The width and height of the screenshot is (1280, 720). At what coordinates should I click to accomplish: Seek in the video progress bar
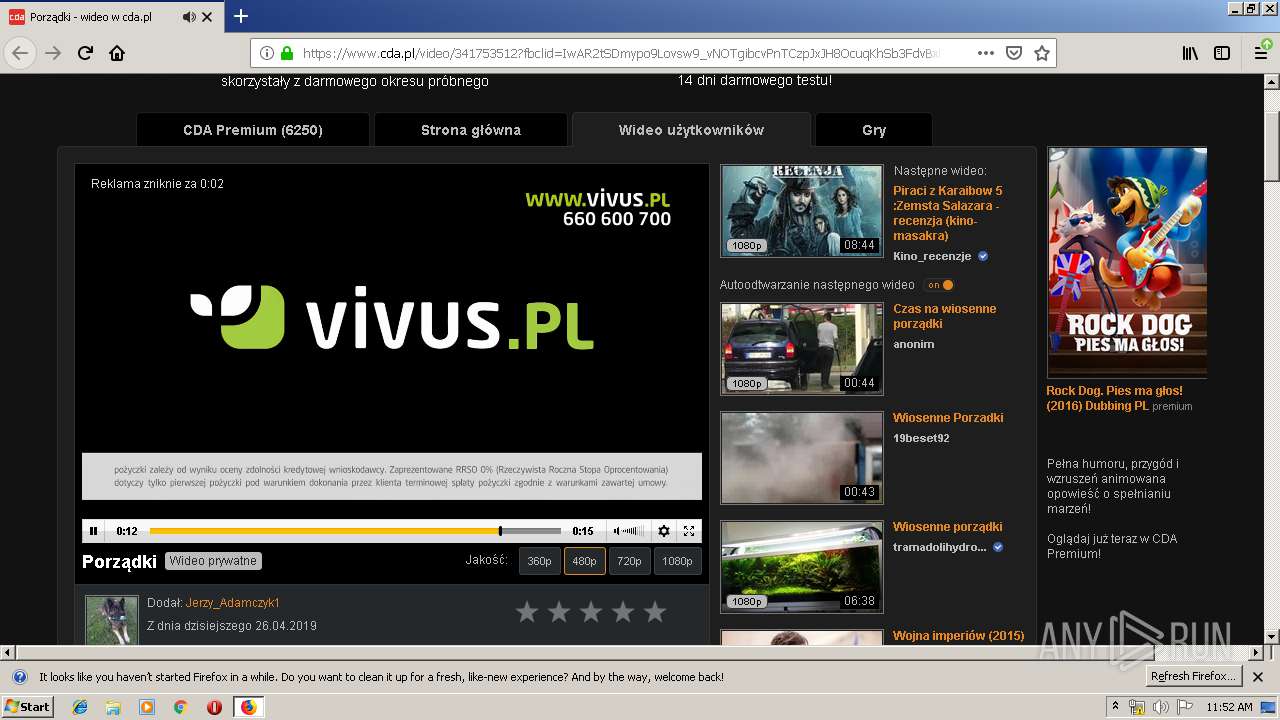[355, 531]
